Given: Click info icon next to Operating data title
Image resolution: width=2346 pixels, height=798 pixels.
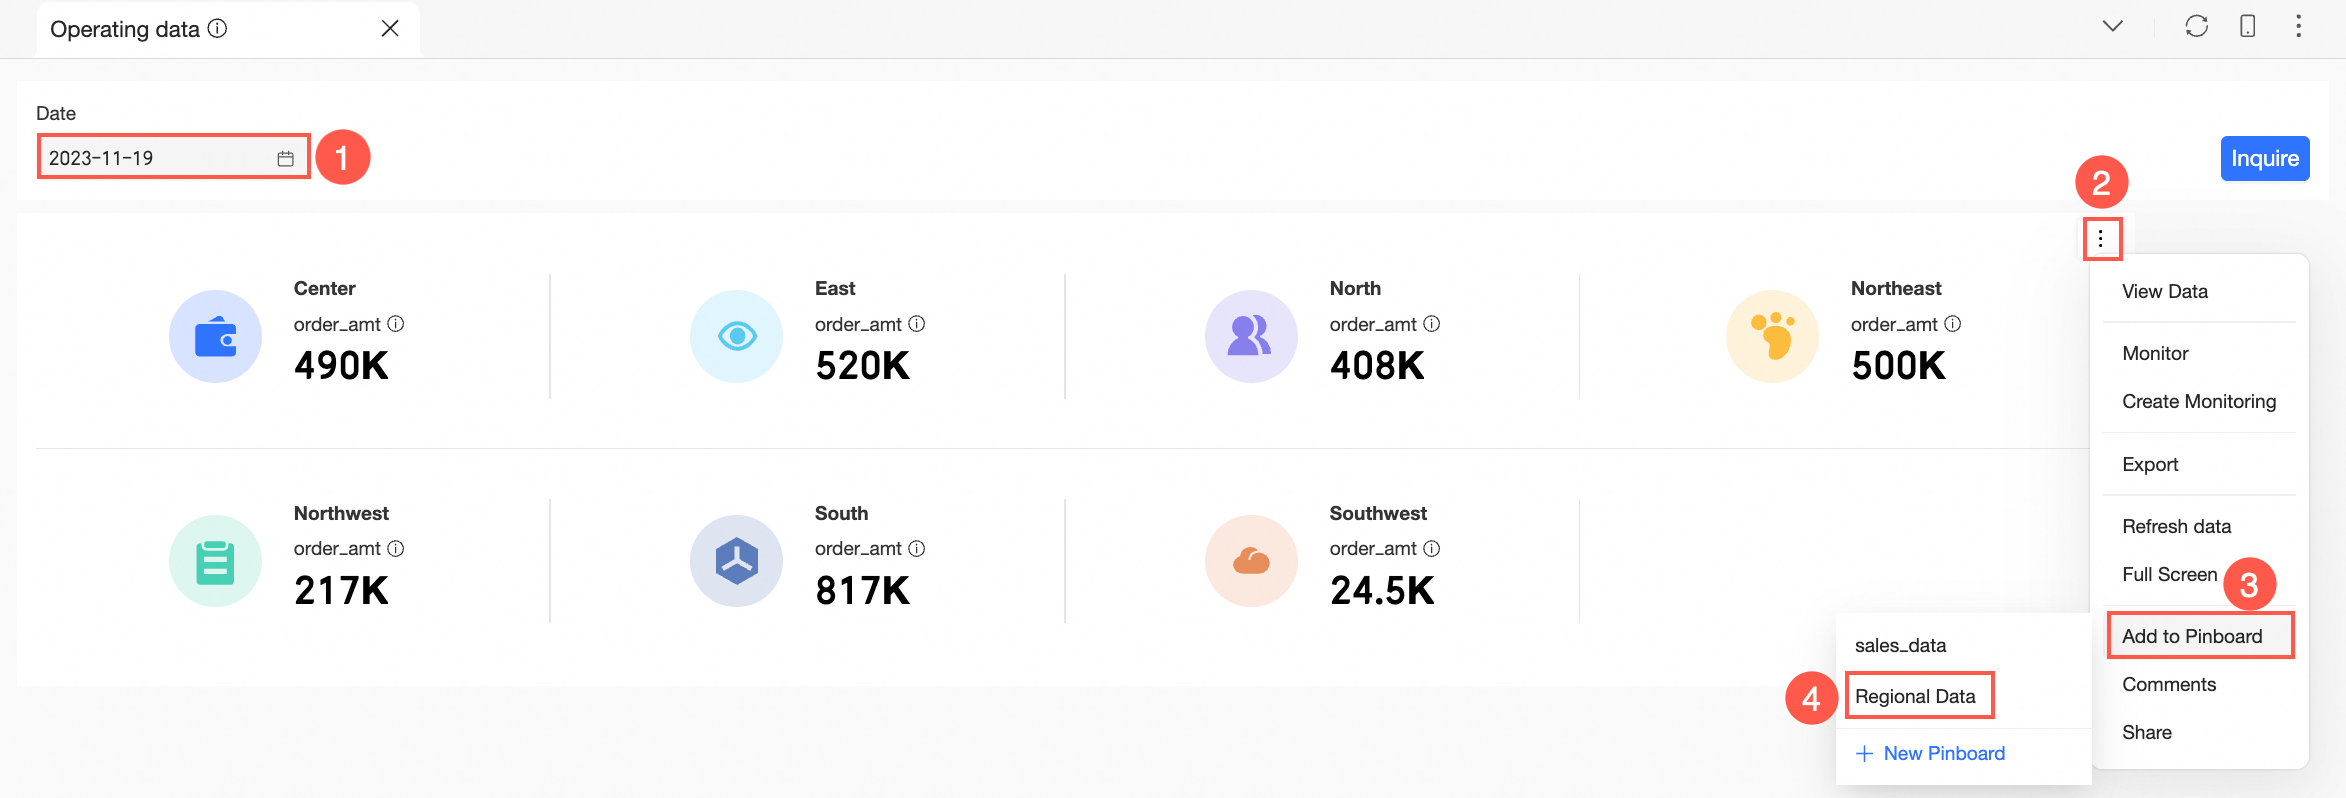Looking at the screenshot, I should click(217, 29).
